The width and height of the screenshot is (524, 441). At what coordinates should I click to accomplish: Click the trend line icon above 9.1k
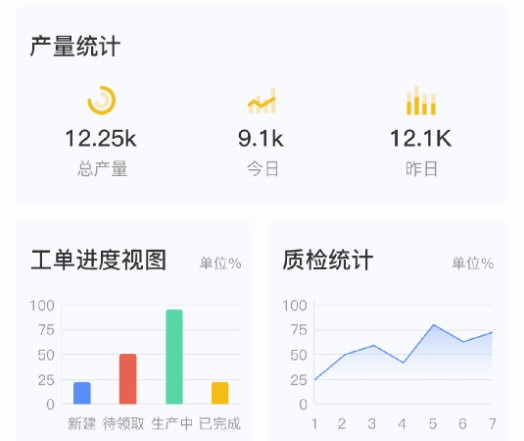(x=262, y=101)
